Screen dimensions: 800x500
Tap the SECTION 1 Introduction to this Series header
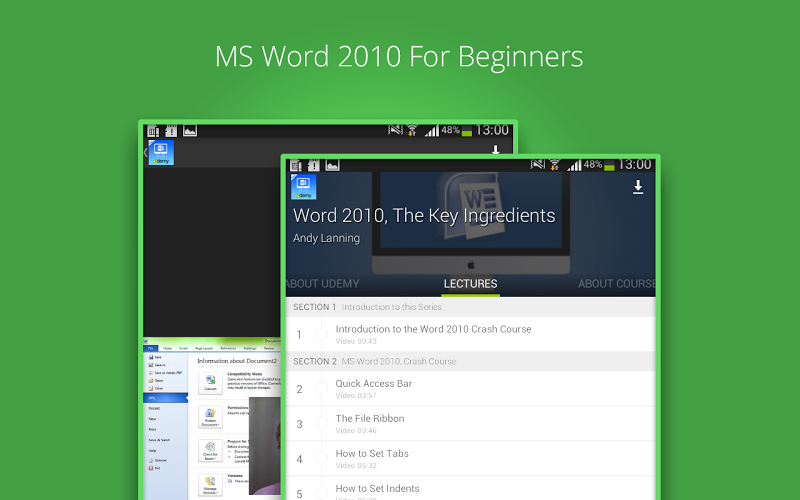(470, 307)
